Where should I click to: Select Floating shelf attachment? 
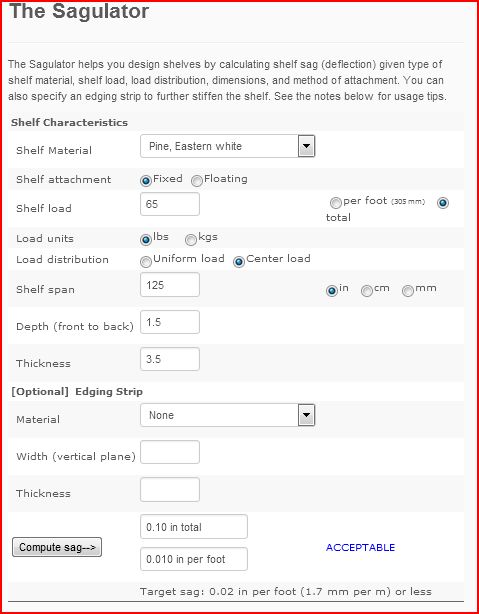pyautogui.click(x=197, y=181)
